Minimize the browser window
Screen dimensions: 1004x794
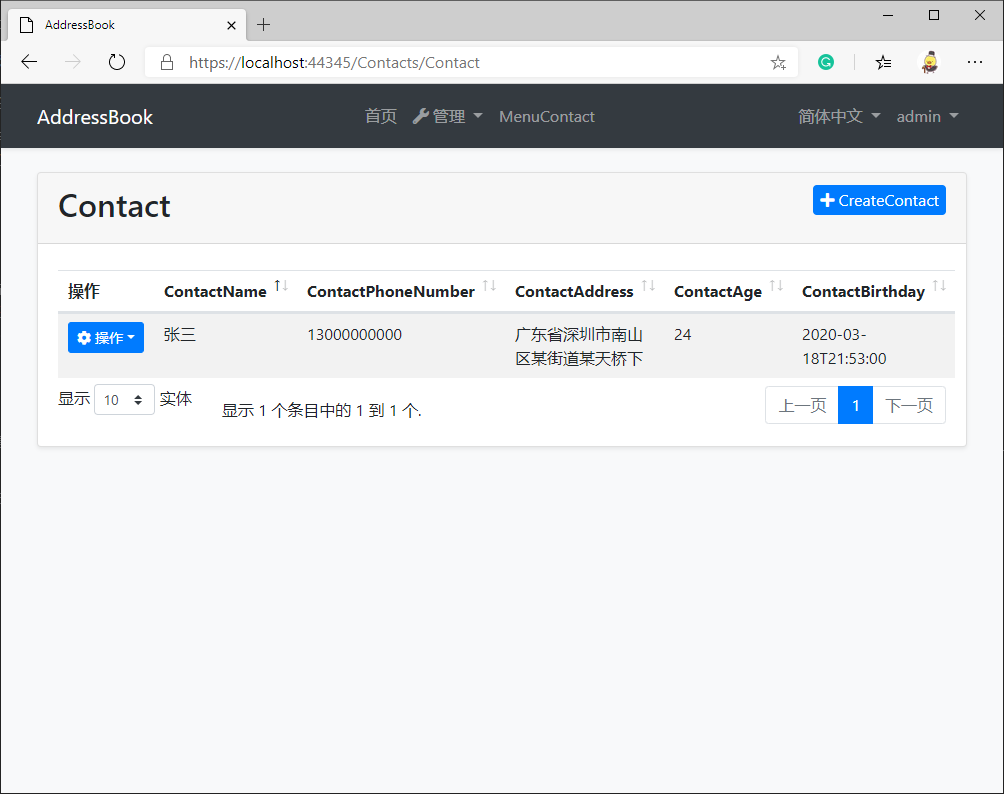[887, 15]
